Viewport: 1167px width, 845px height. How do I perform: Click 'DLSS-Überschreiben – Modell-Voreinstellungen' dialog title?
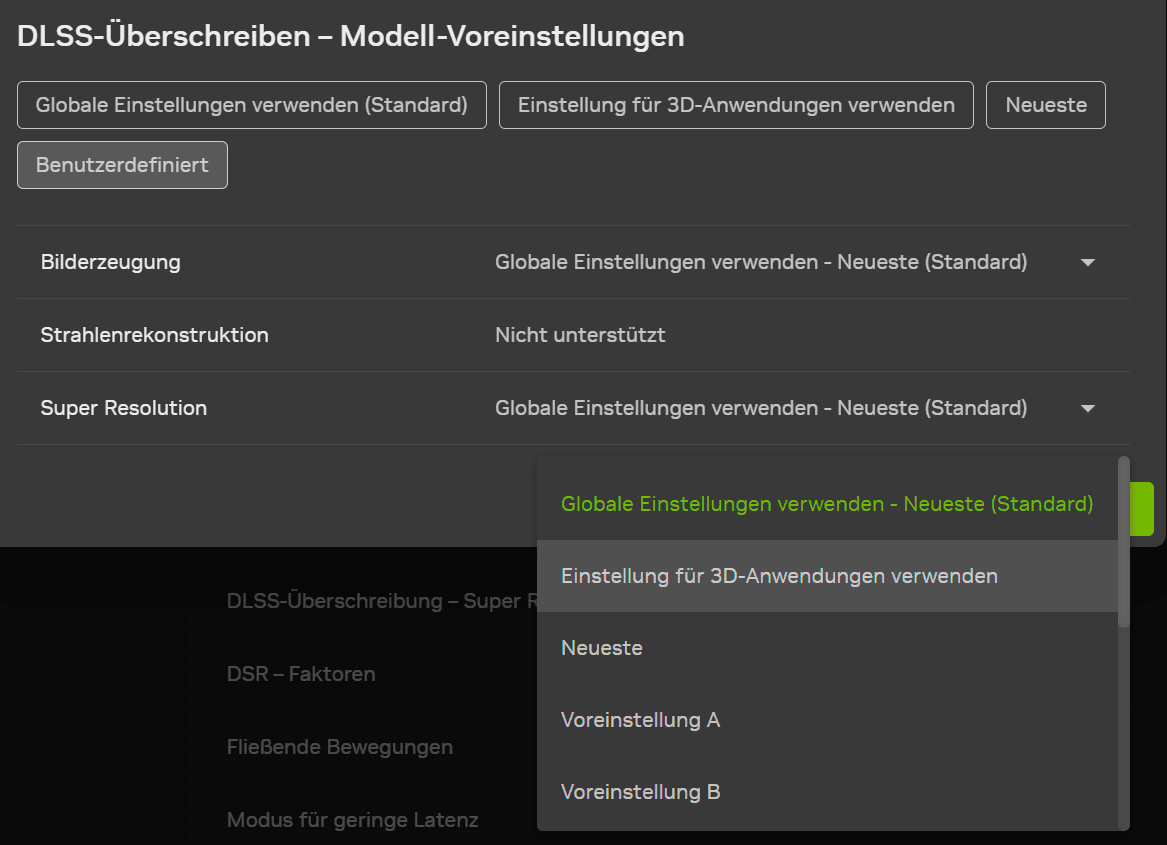tap(351, 36)
